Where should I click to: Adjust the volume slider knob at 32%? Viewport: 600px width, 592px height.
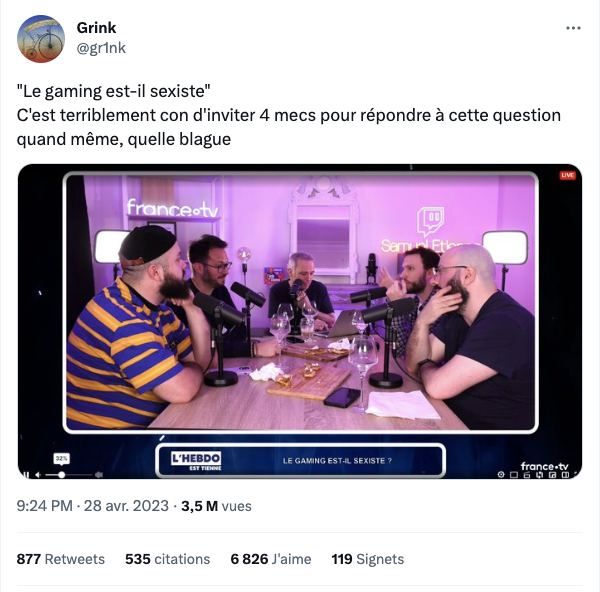[x=61, y=475]
